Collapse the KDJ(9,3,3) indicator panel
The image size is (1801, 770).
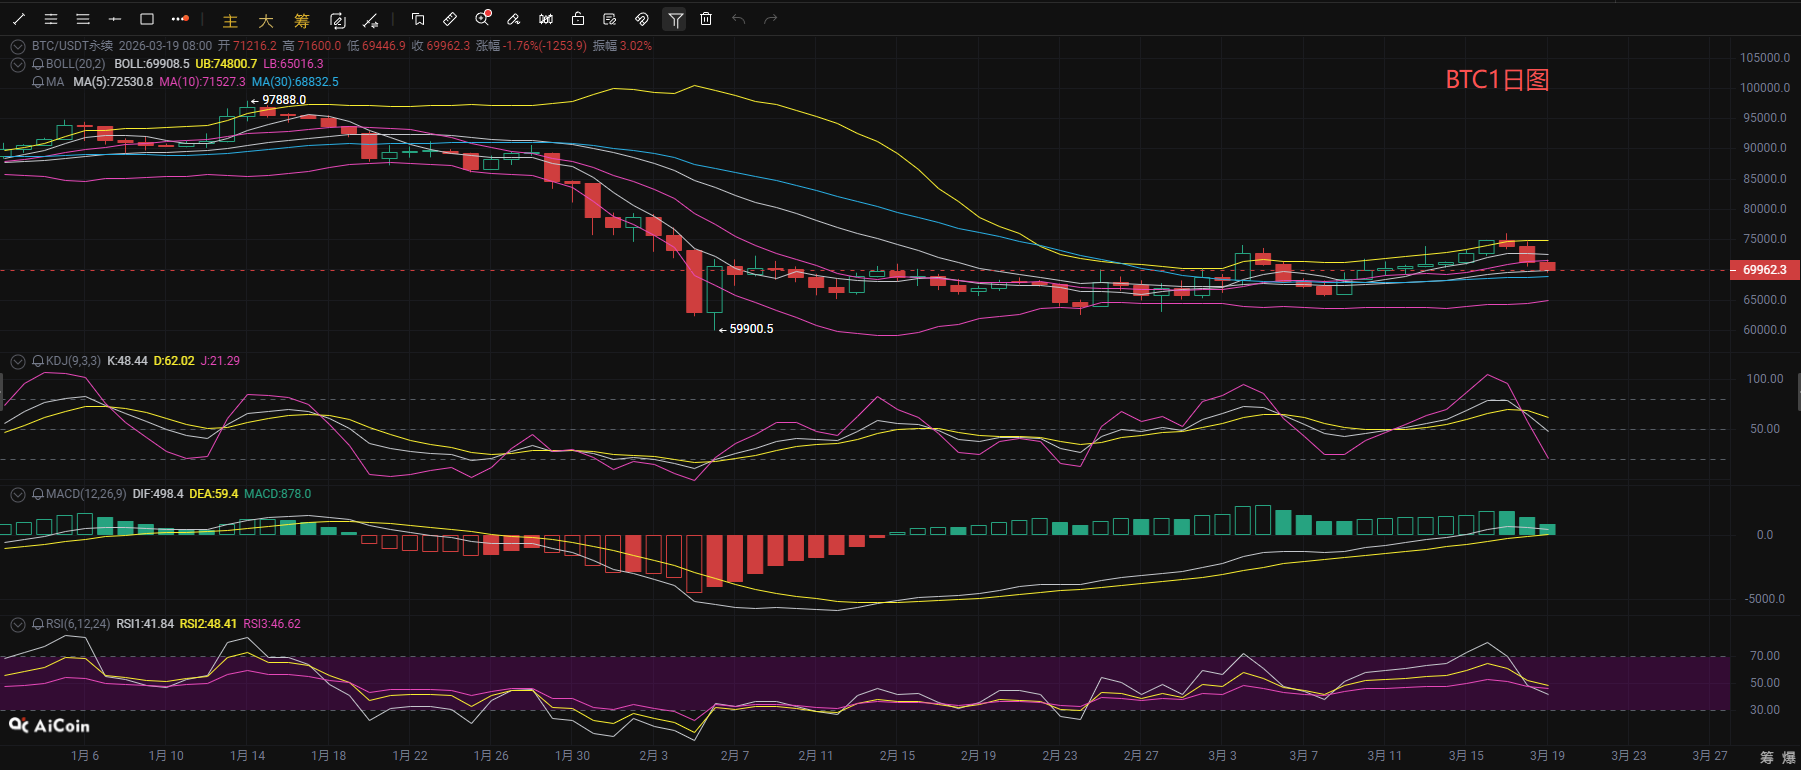[17, 361]
